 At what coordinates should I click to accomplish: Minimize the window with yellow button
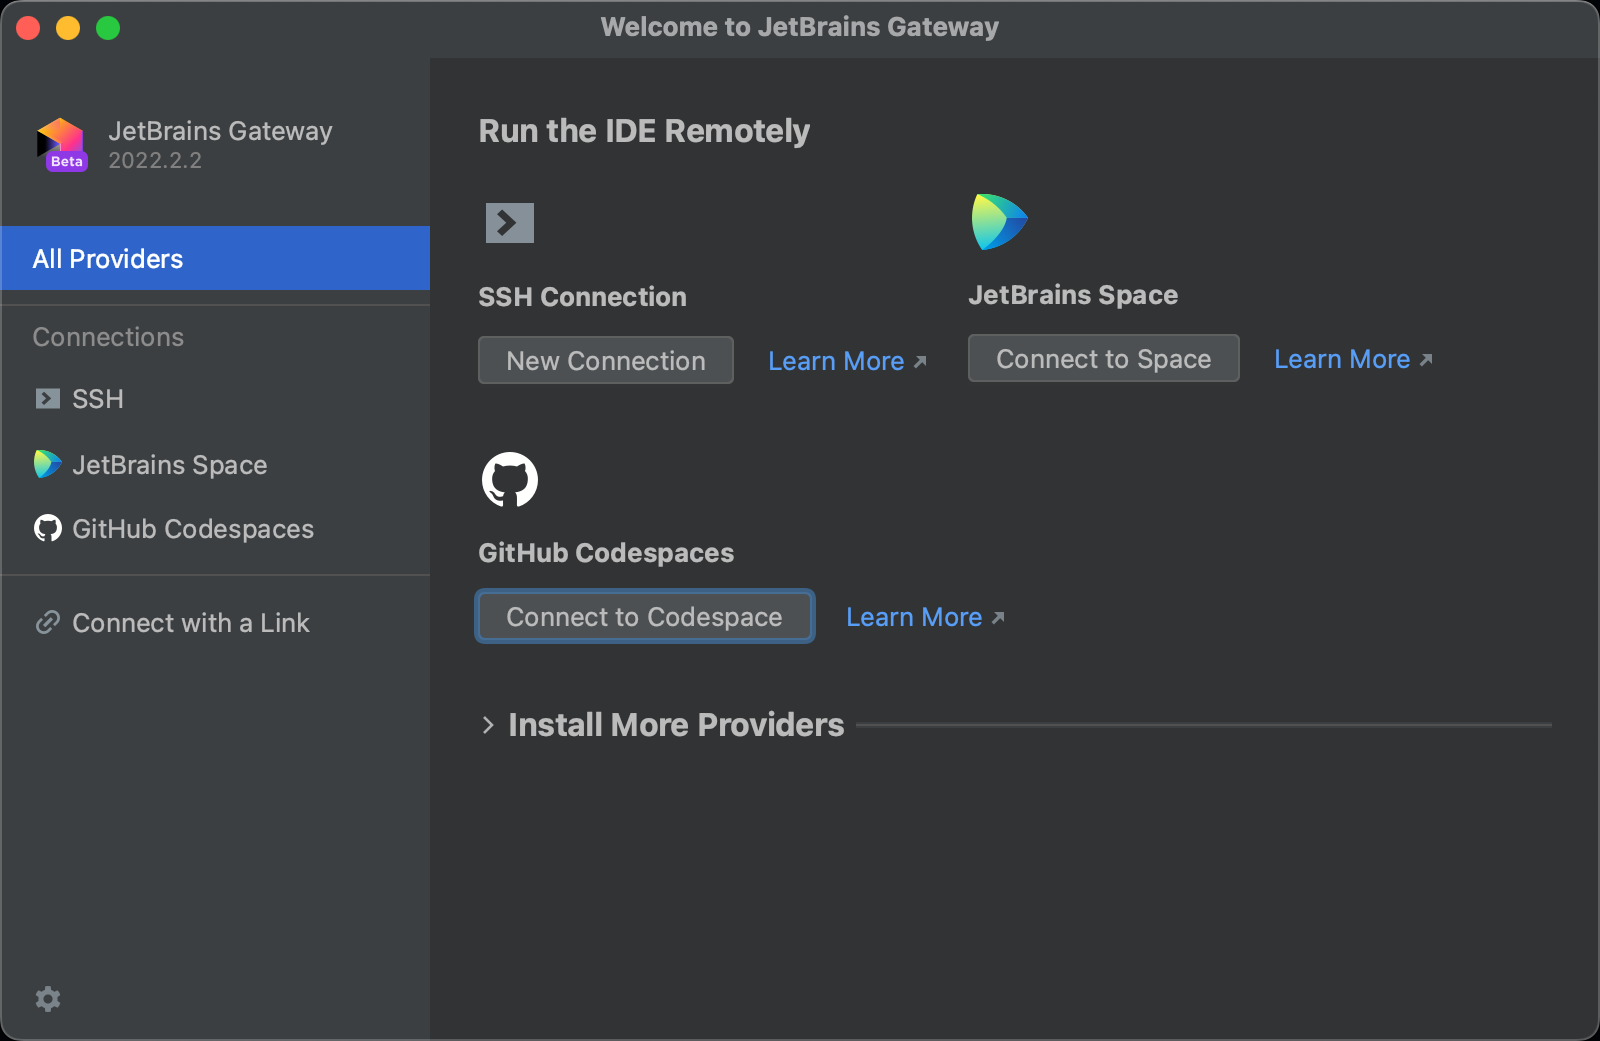pos(68,28)
